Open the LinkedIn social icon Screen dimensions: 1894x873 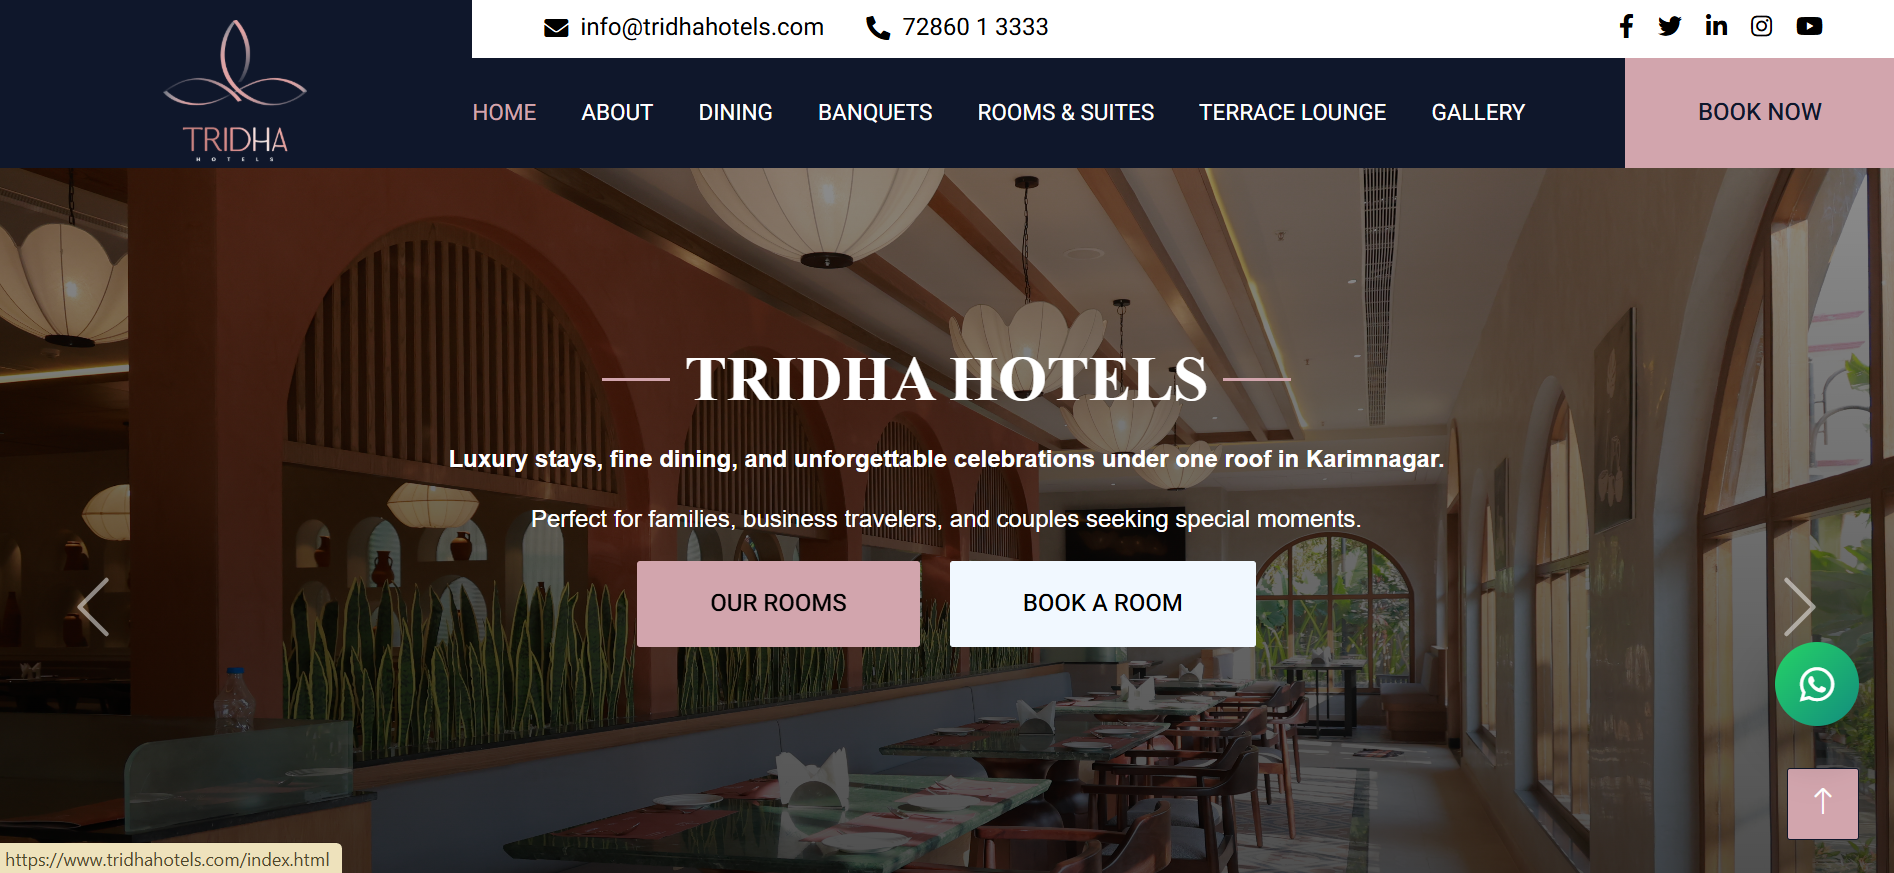point(1716,26)
